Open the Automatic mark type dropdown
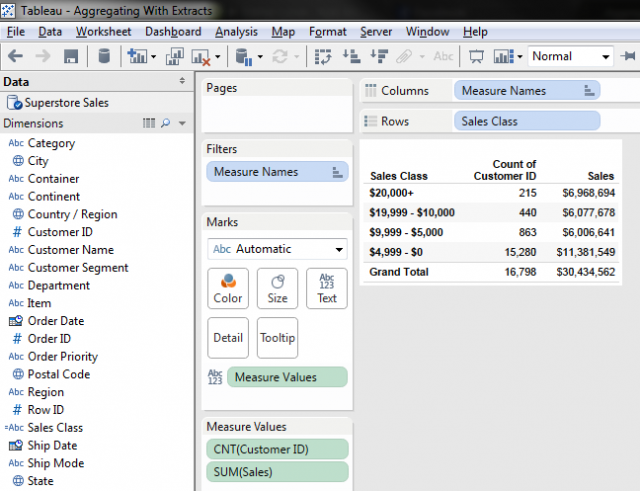 tap(339, 249)
